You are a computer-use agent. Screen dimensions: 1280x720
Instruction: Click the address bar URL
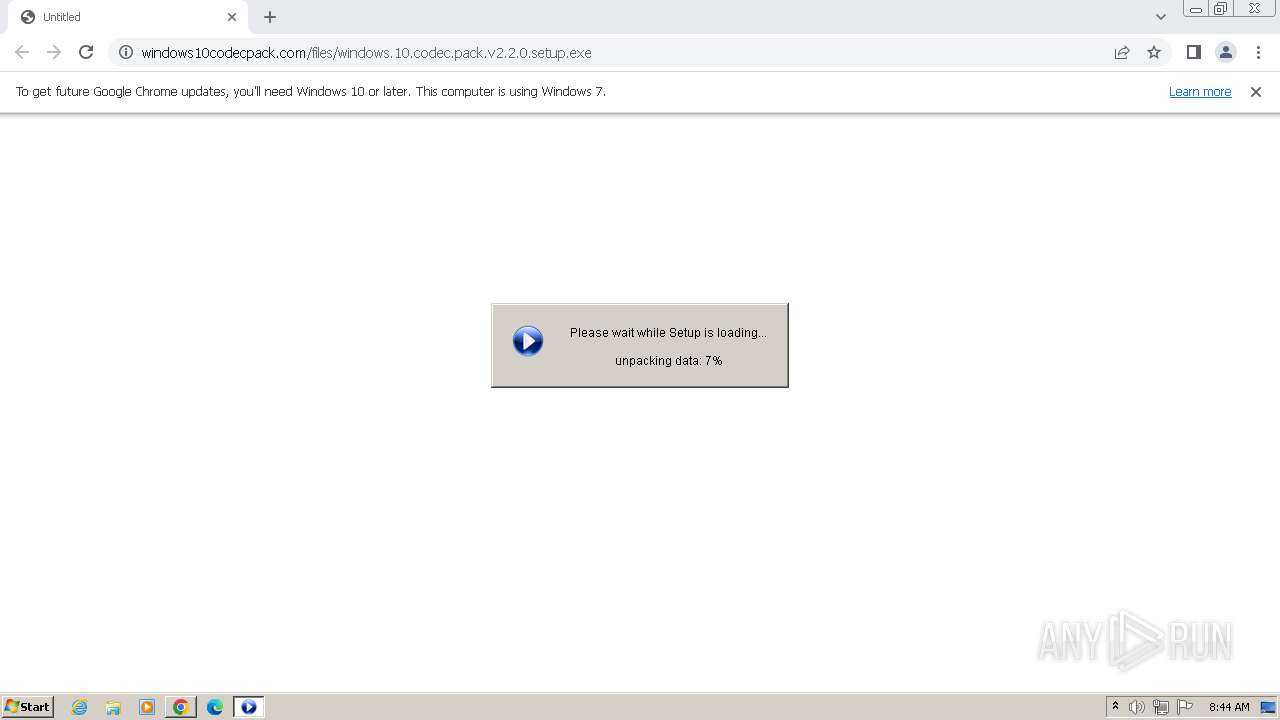[366, 53]
